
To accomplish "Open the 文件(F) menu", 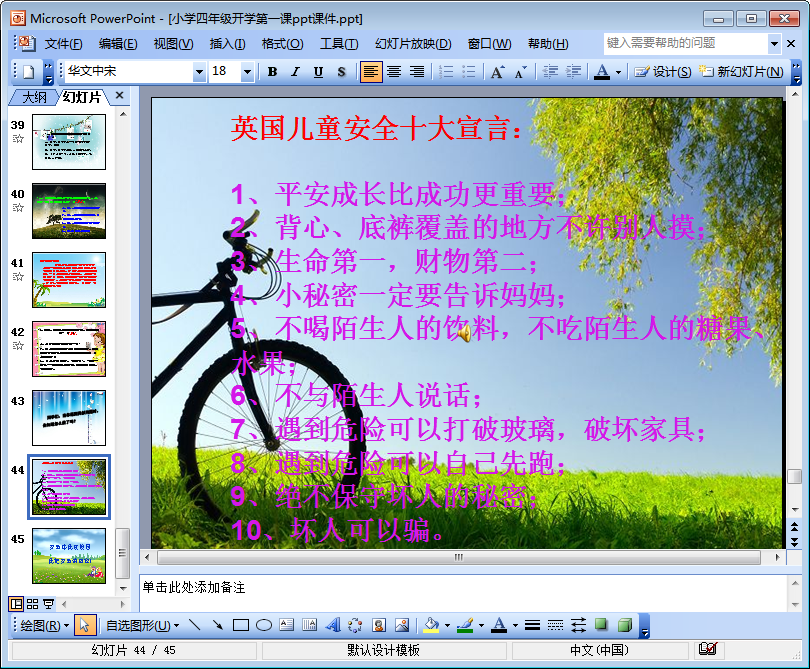I will 63,44.
